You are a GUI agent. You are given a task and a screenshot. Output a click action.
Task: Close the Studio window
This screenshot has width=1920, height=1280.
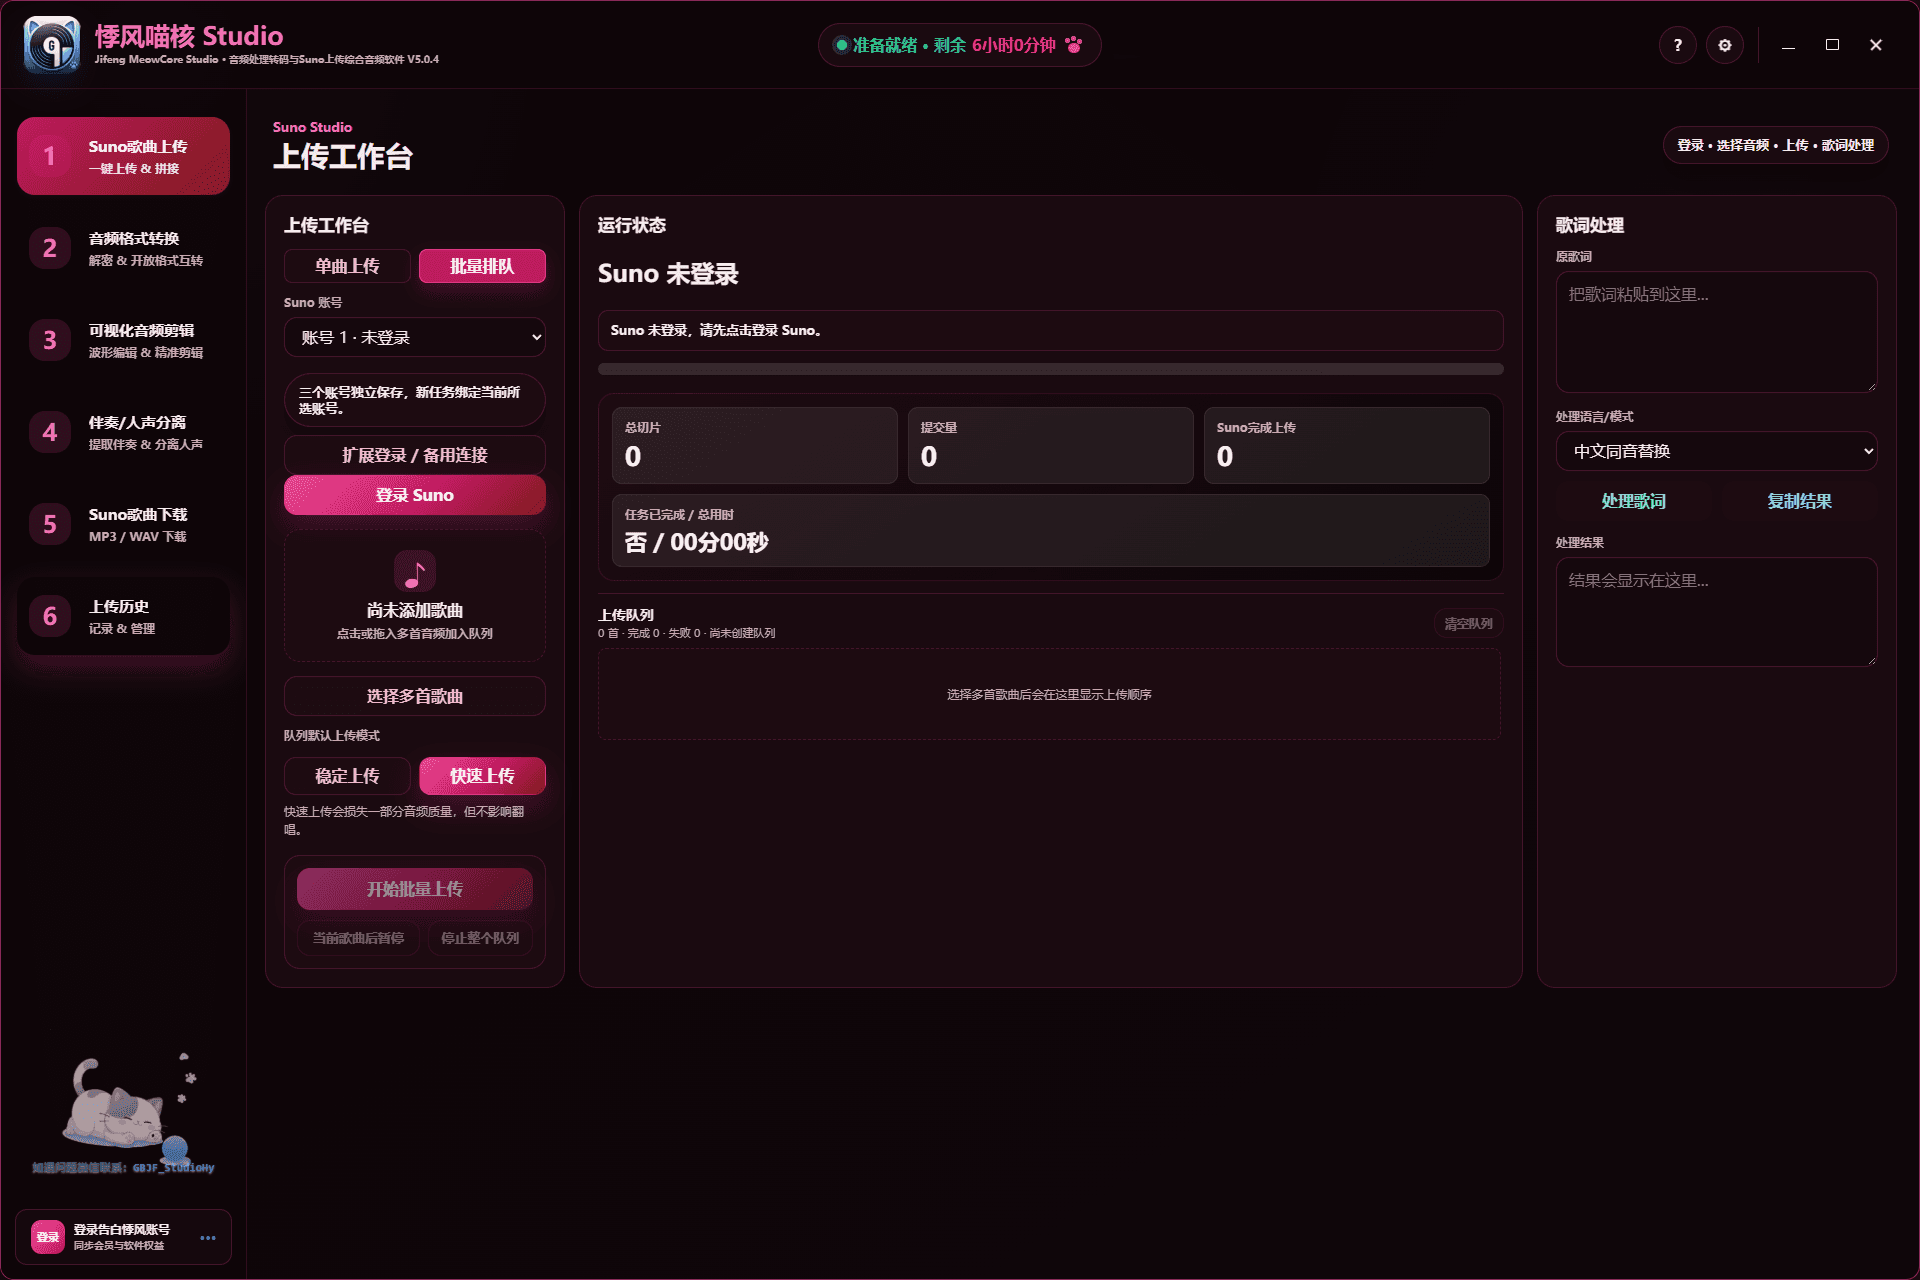tap(1876, 45)
